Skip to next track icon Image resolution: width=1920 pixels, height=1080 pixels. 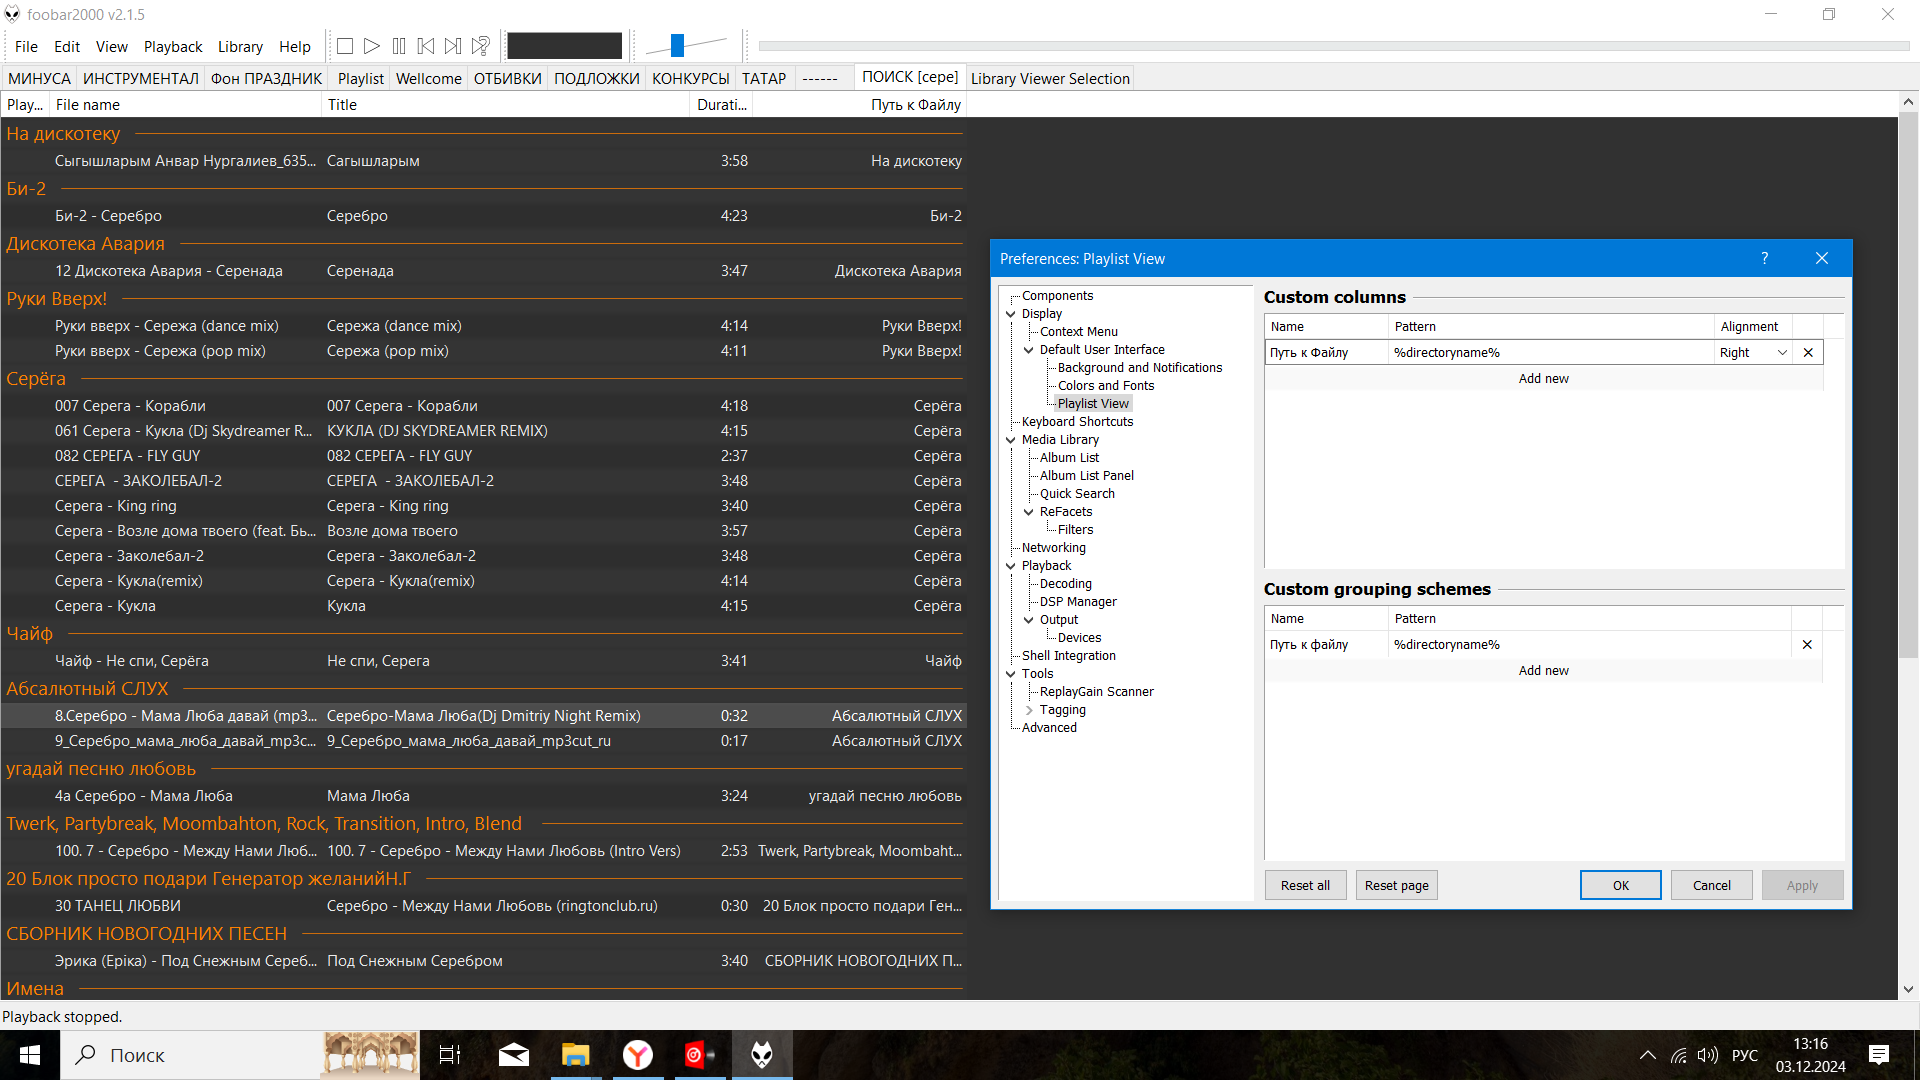[x=453, y=46]
